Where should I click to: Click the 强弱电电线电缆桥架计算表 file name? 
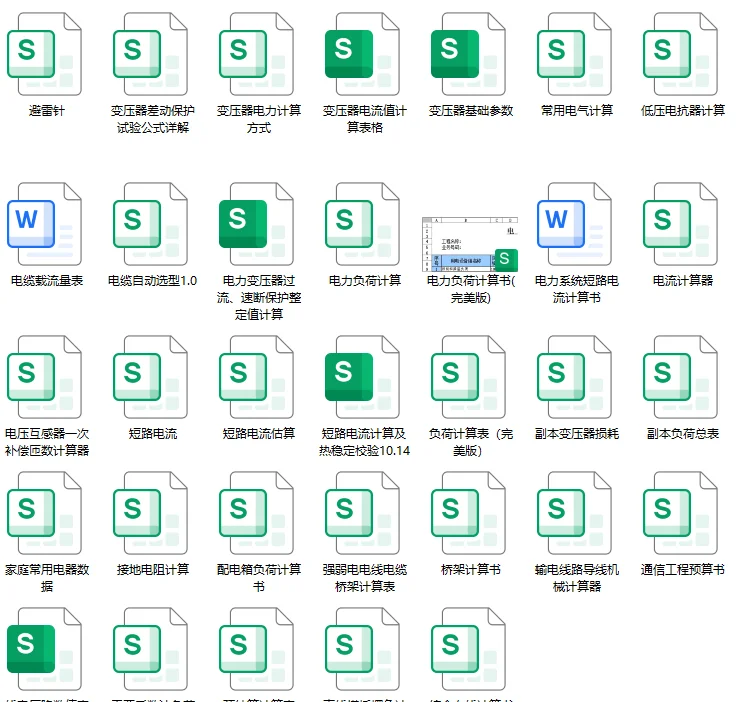click(x=365, y=578)
